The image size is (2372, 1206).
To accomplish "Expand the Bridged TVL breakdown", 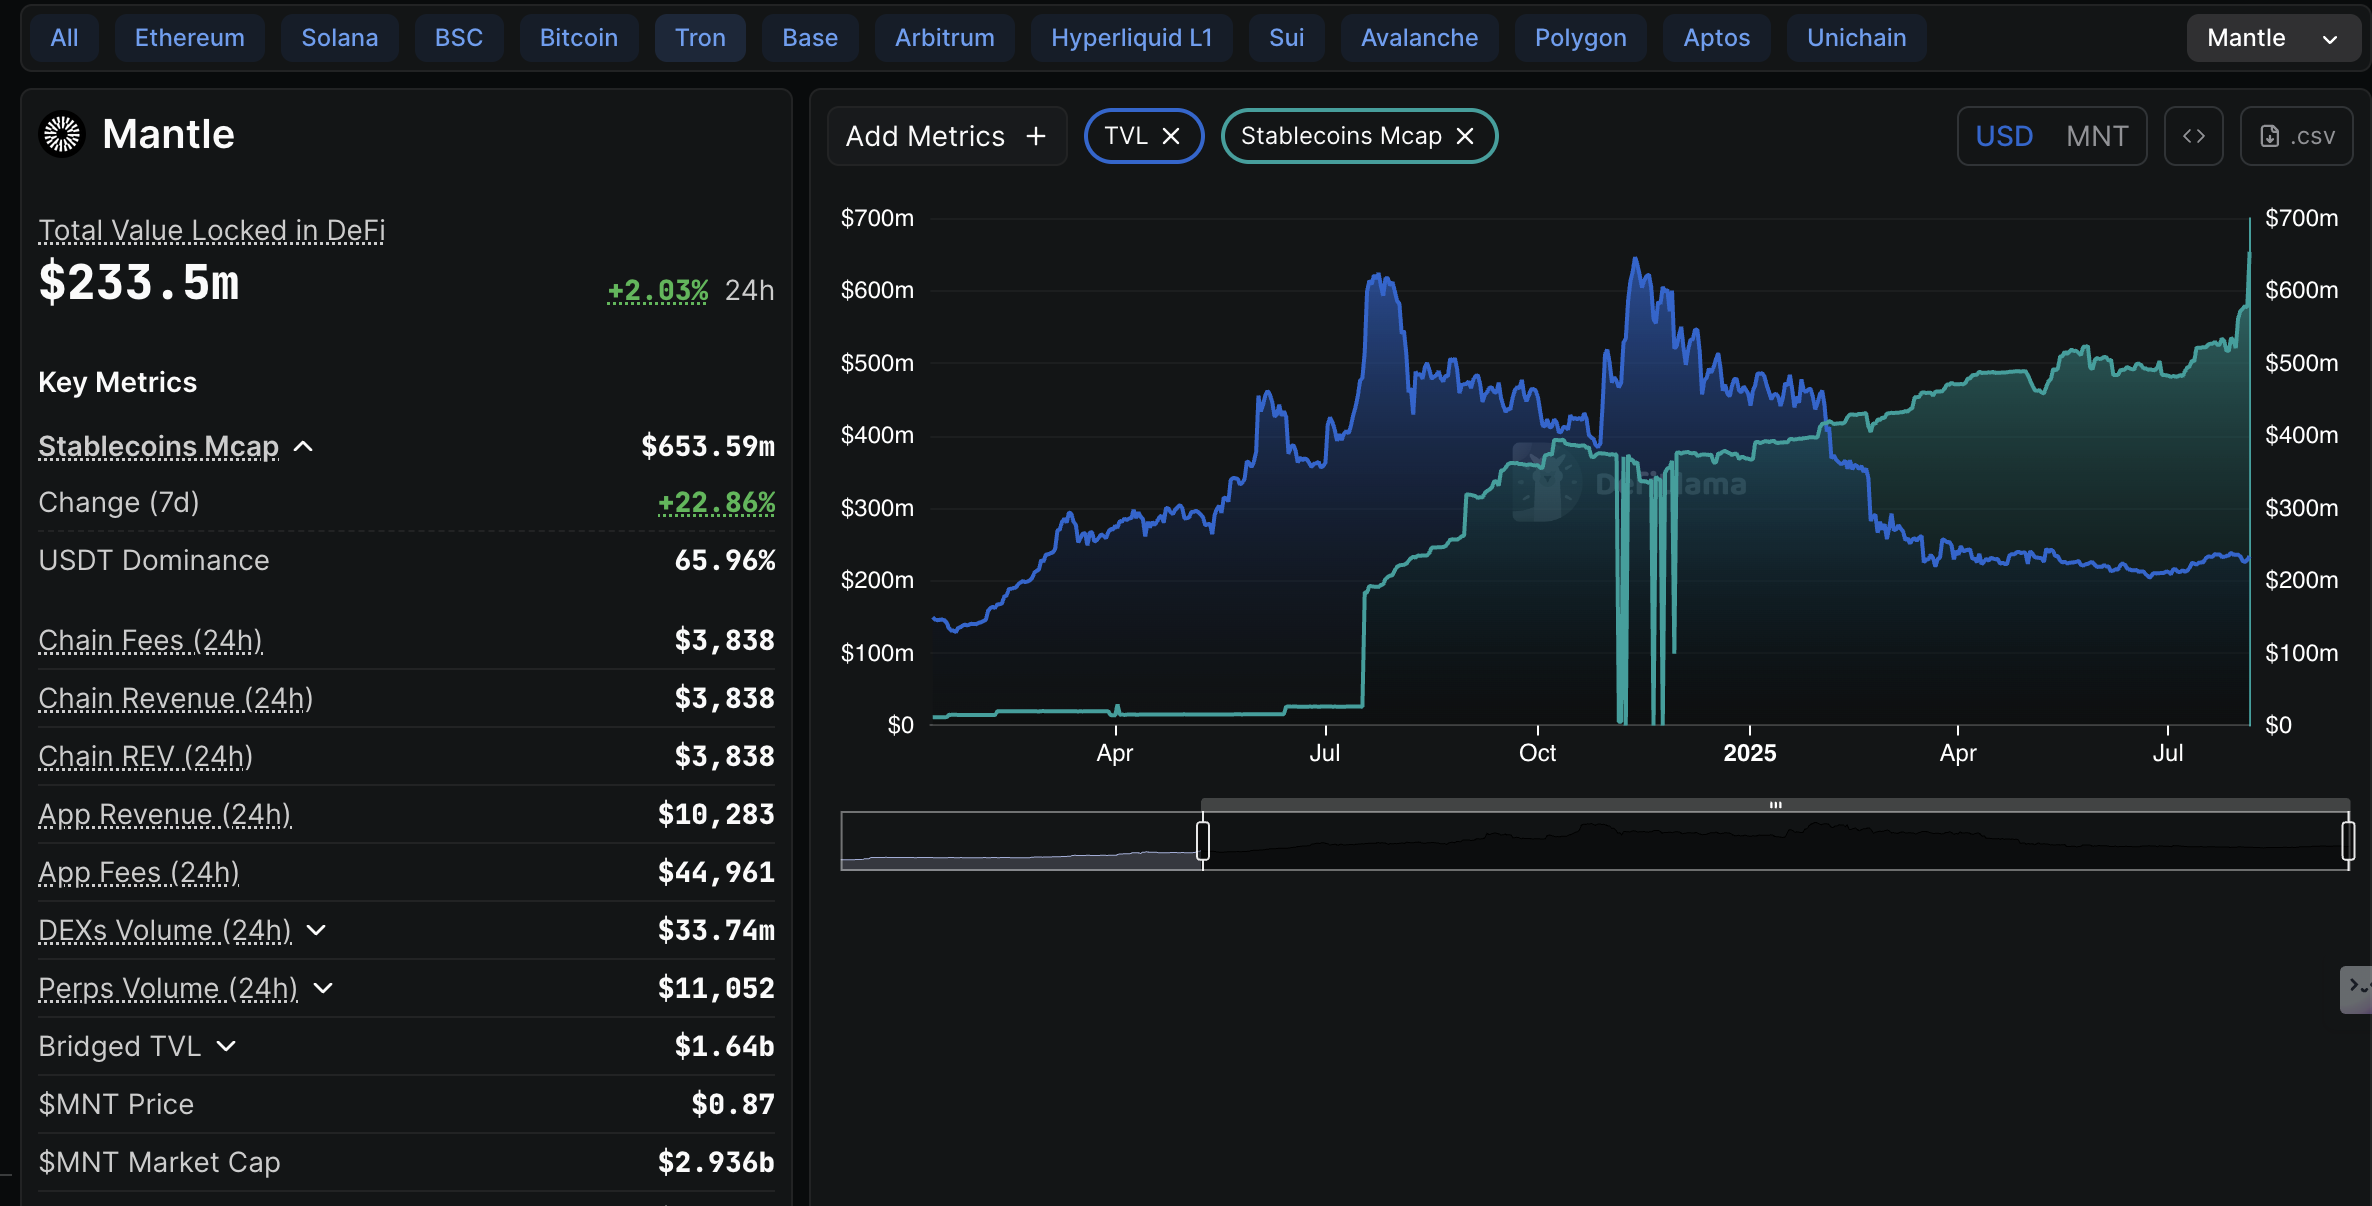I will tap(227, 1047).
